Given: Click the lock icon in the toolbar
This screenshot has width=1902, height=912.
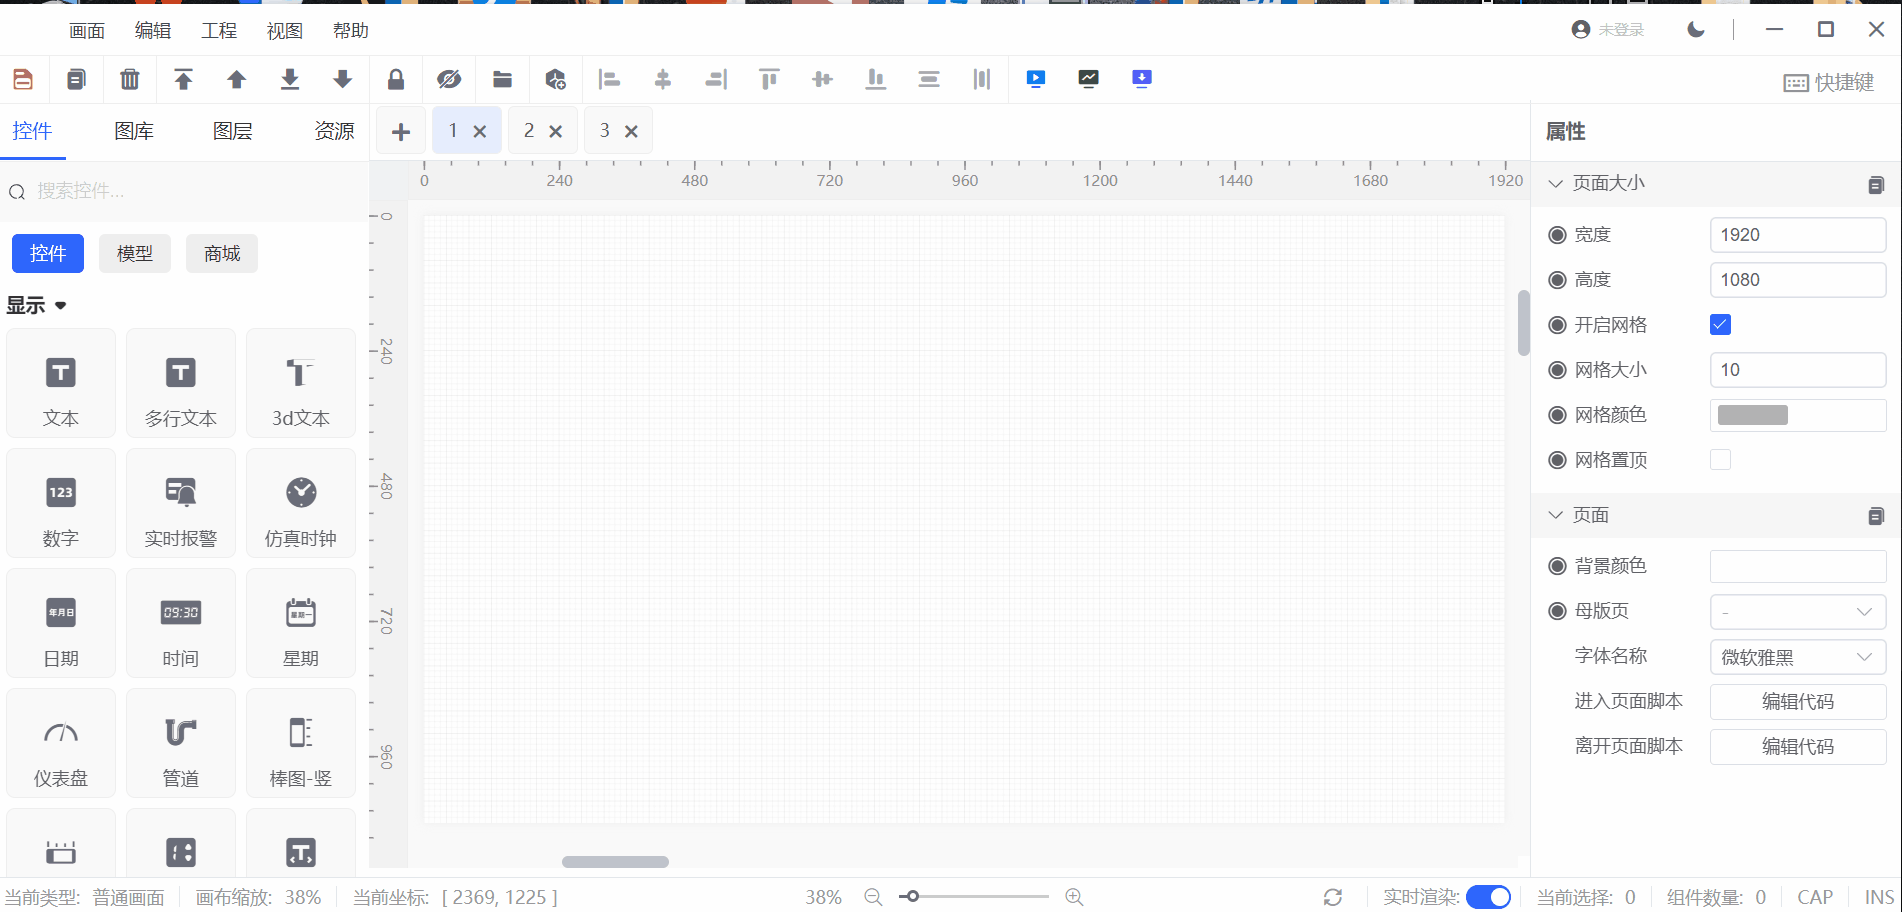Looking at the screenshot, I should click(396, 79).
